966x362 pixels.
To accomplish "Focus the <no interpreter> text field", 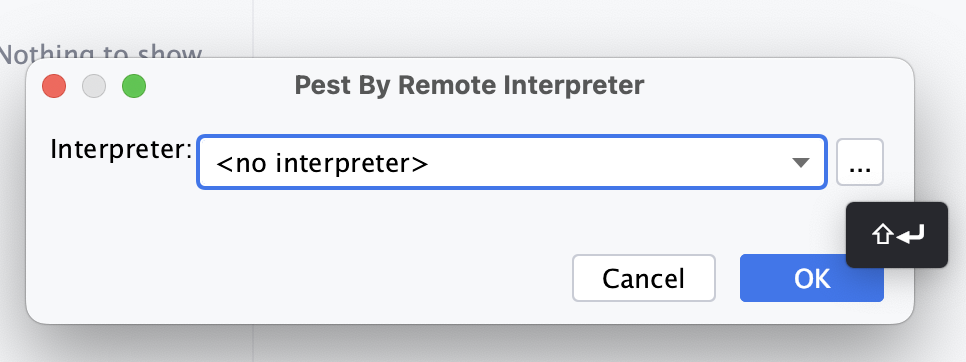I will click(322, 164).
